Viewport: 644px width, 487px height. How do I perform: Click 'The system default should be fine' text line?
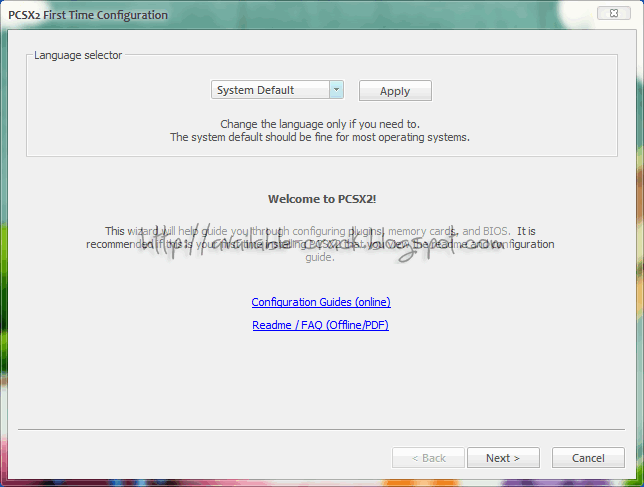[320, 137]
